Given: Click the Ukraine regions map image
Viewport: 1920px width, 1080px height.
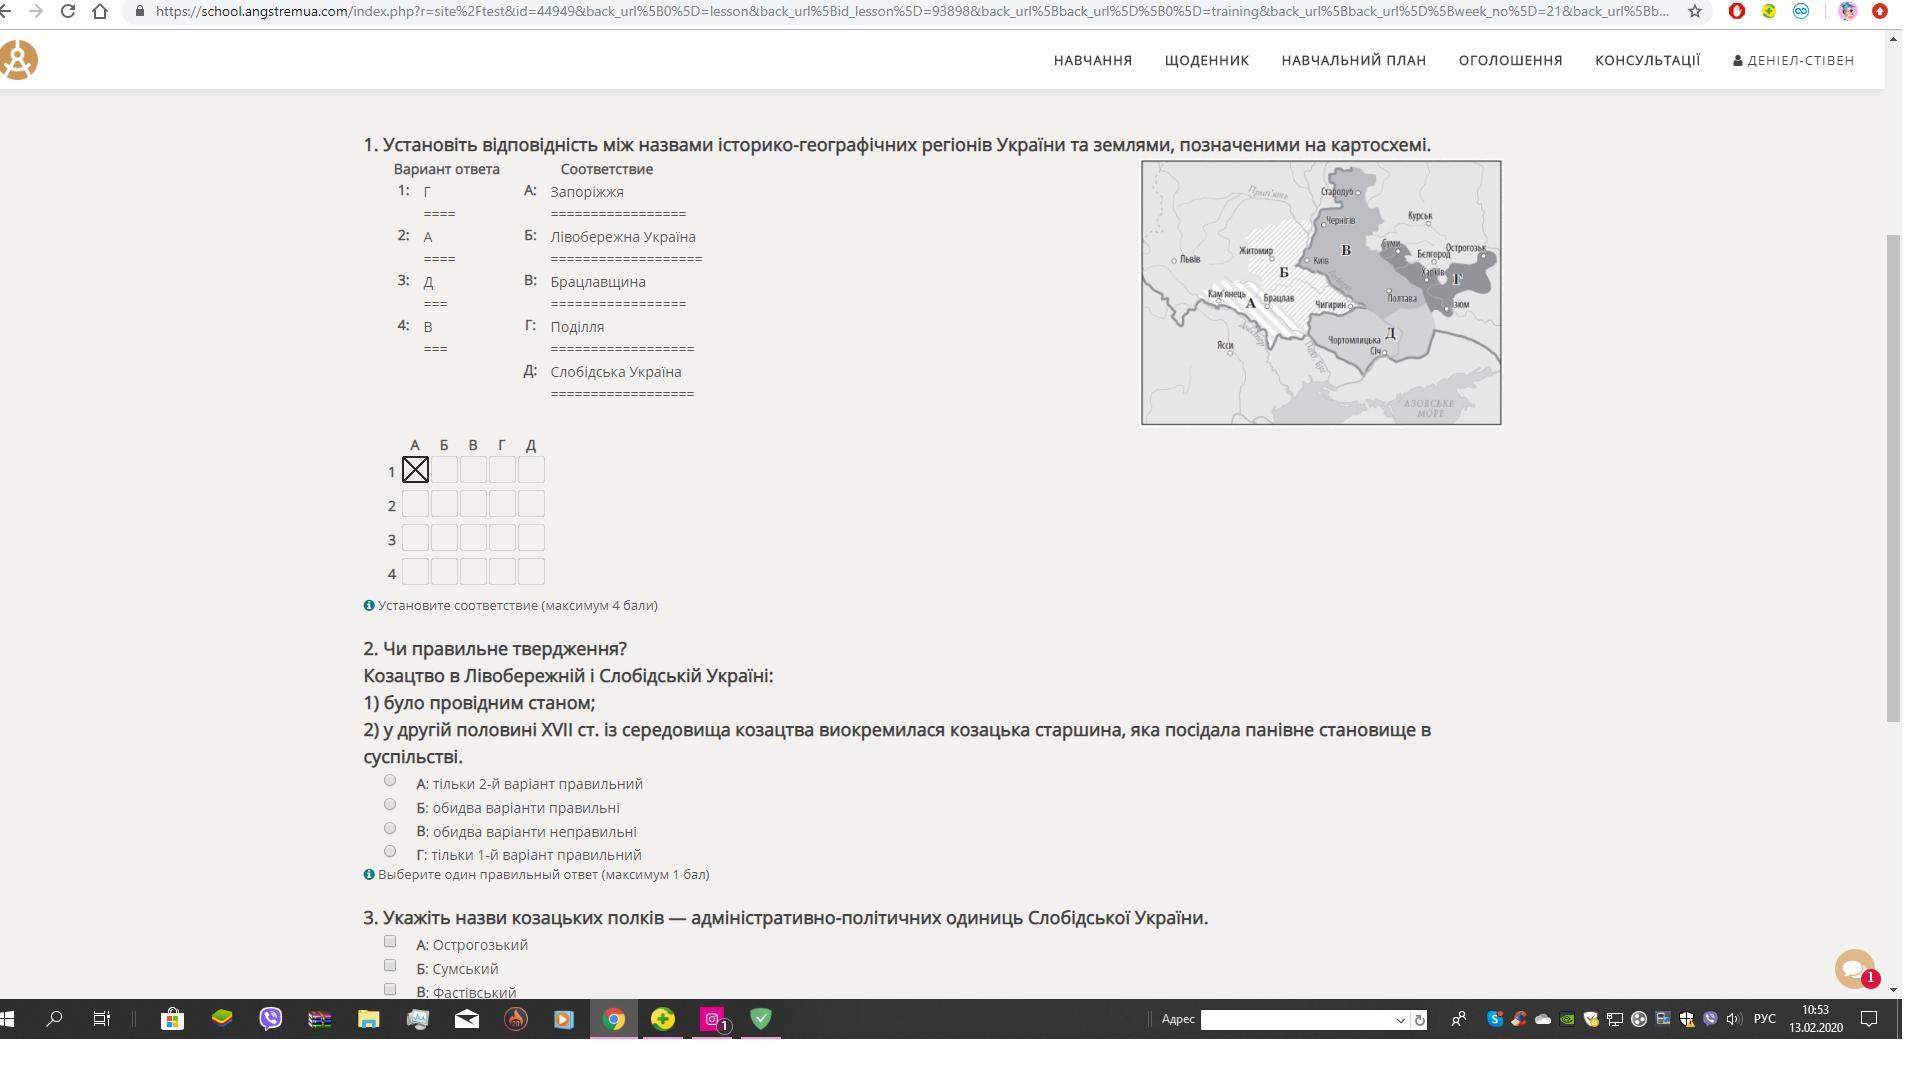Looking at the screenshot, I should tap(1320, 292).
